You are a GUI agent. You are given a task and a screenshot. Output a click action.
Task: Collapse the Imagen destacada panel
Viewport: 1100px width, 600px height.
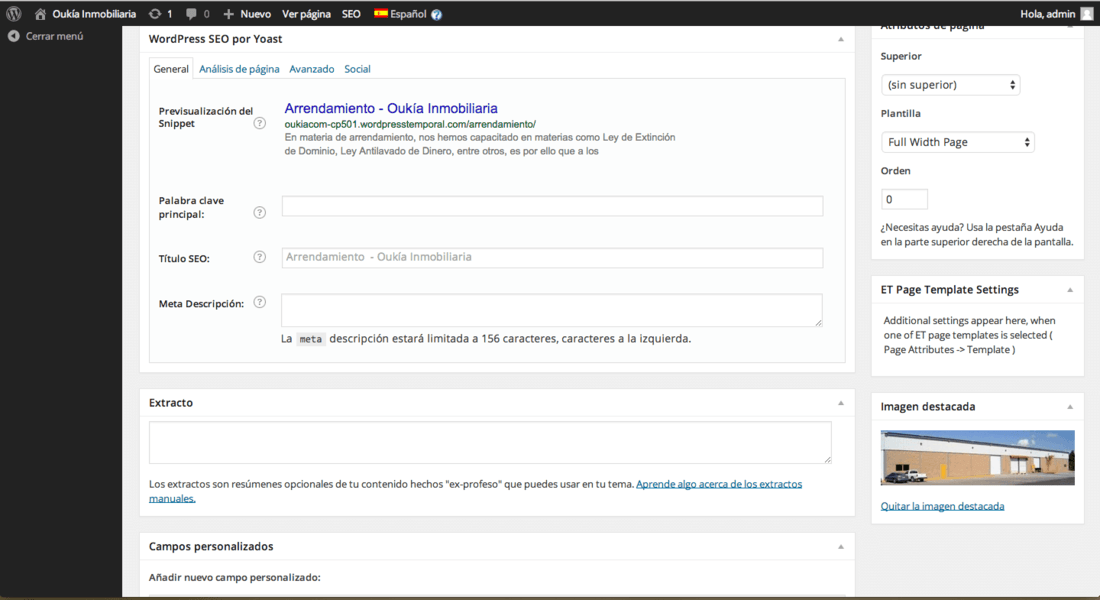click(1070, 406)
